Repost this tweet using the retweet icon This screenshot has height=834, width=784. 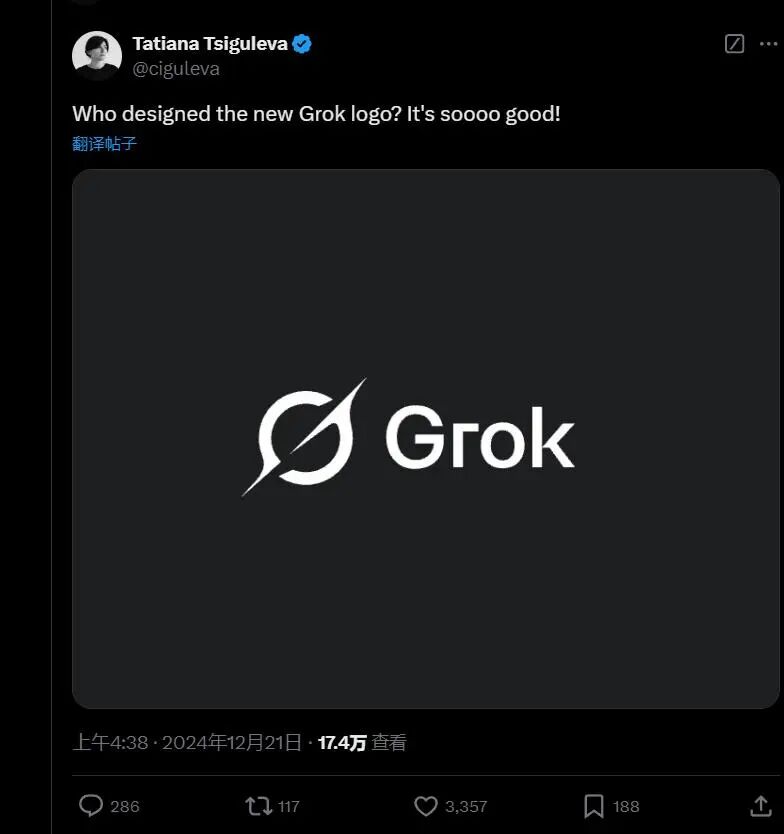[258, 806]
